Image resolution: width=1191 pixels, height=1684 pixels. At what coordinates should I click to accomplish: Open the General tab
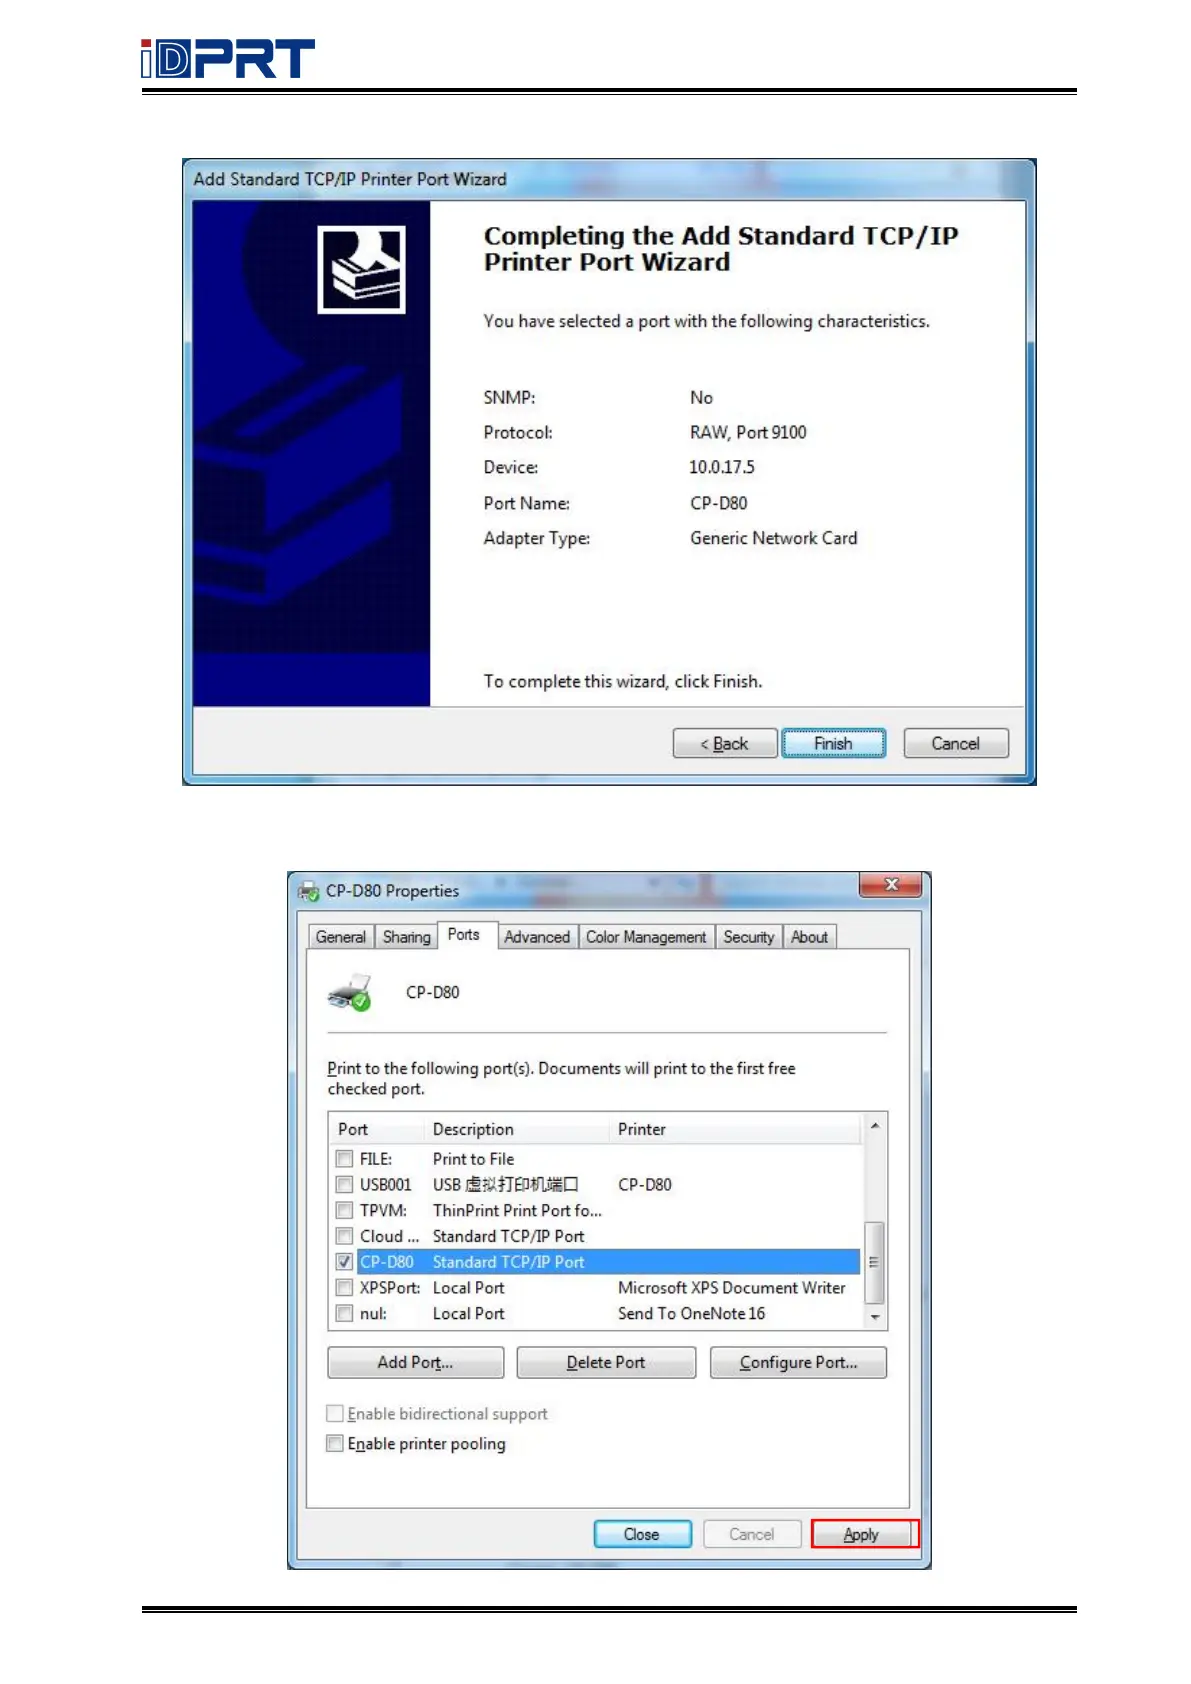[x=340, y=937]
